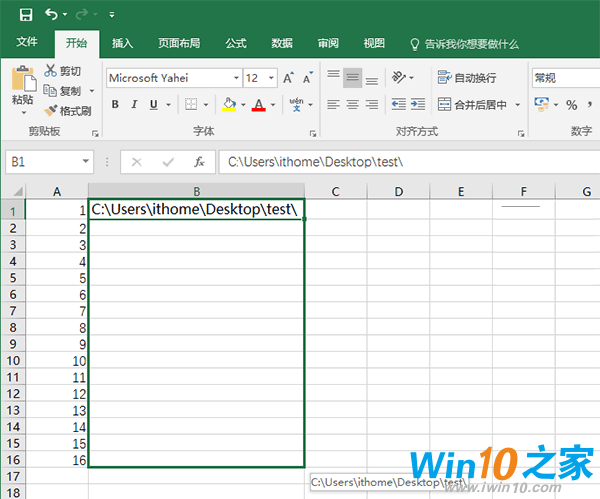600x499 pixels.
Task: Click the Paste (粘贴) button
Action: pyautogui.click(x=22, y=90)
